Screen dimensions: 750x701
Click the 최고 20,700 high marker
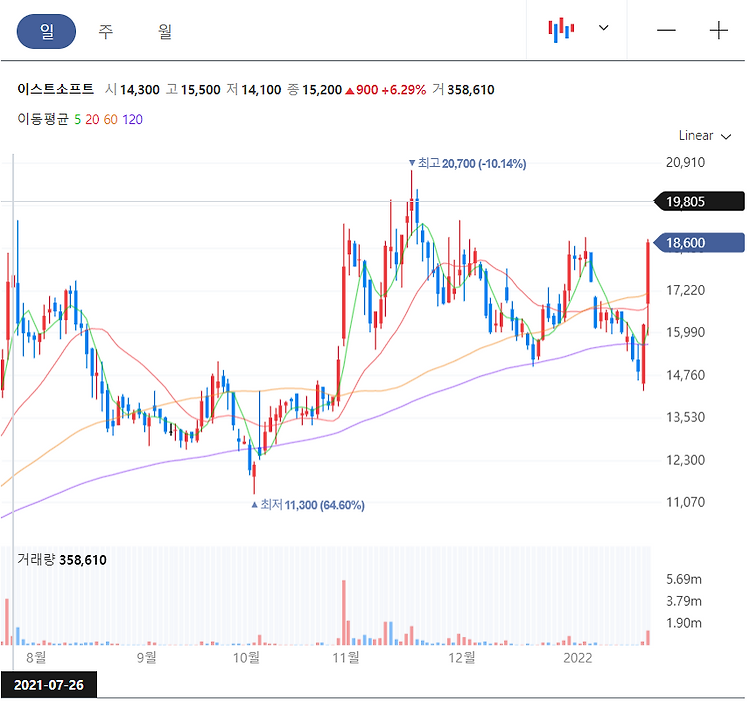coord(467,164)
